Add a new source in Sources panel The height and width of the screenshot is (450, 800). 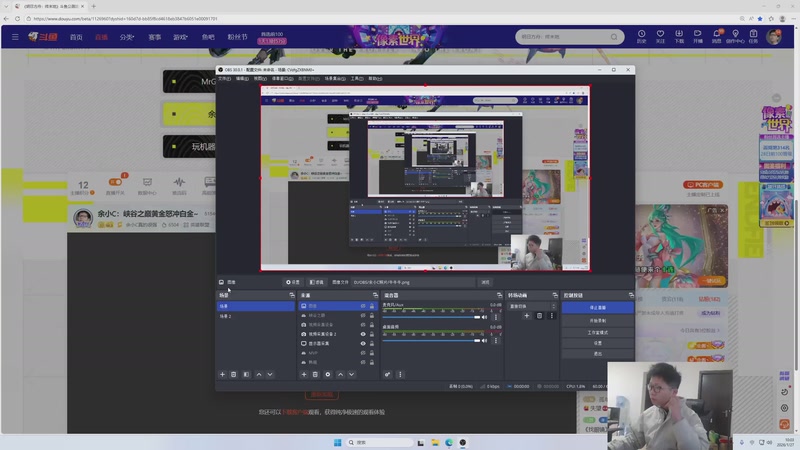304,374
